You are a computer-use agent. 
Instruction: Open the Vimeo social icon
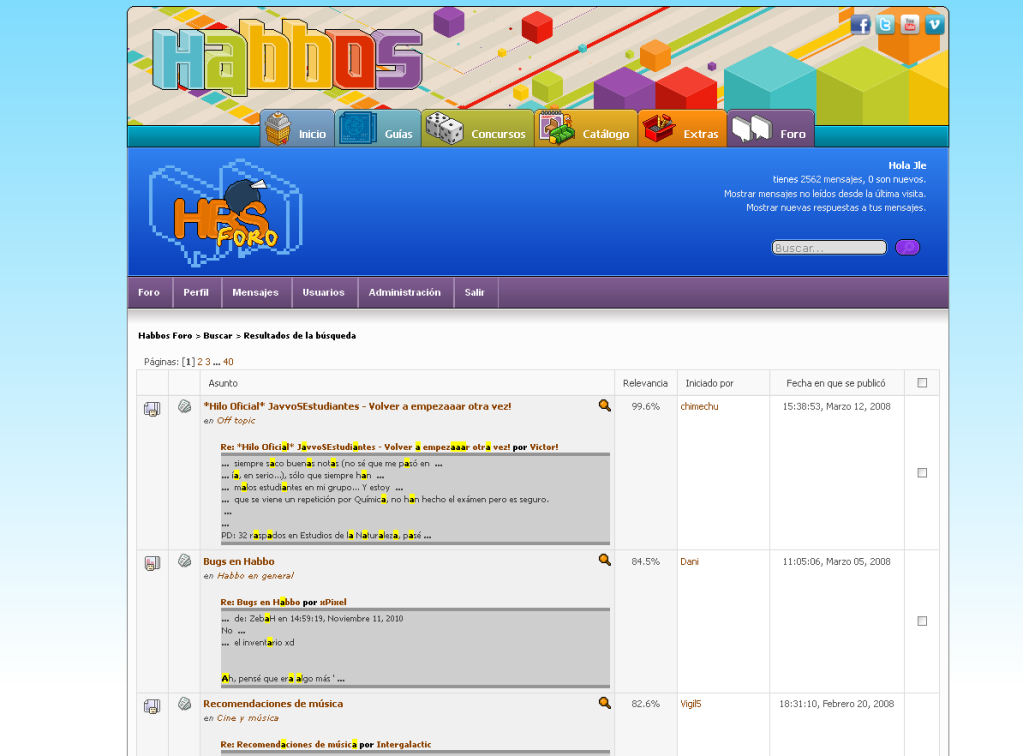(x=935, y=25)
